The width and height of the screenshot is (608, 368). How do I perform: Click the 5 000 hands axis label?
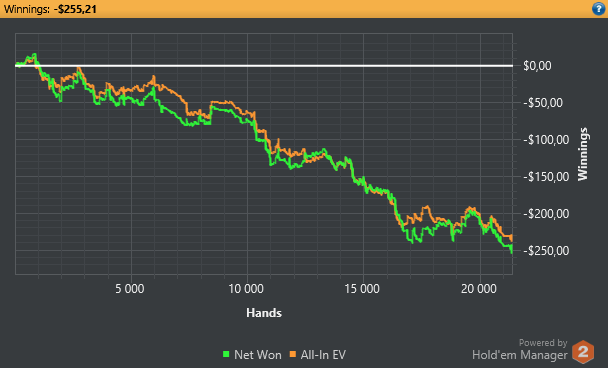130,289
